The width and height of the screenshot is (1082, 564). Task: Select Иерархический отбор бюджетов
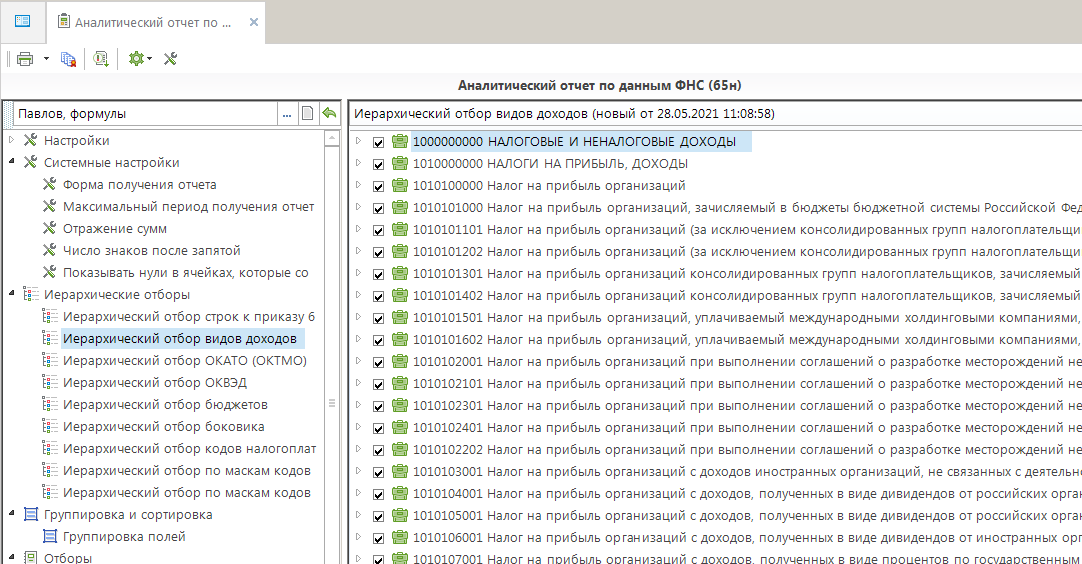click(x=165, y=405)
